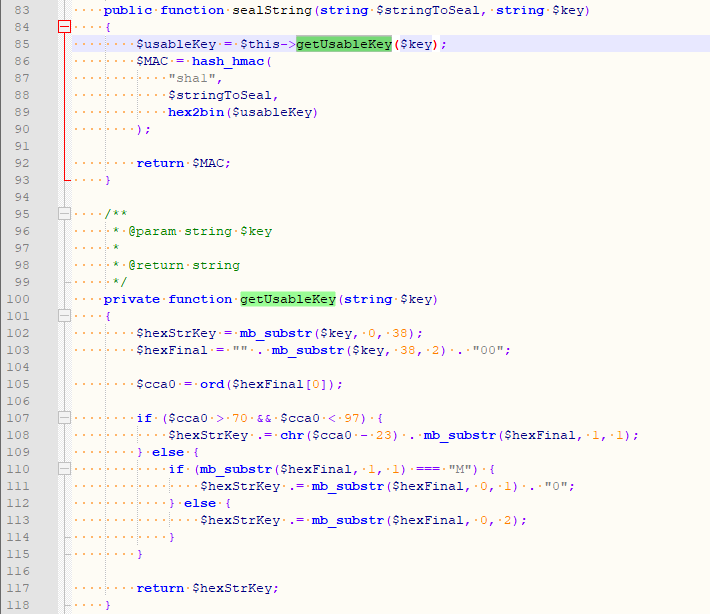Click hash_hmac on line 86

pos(228,61)
